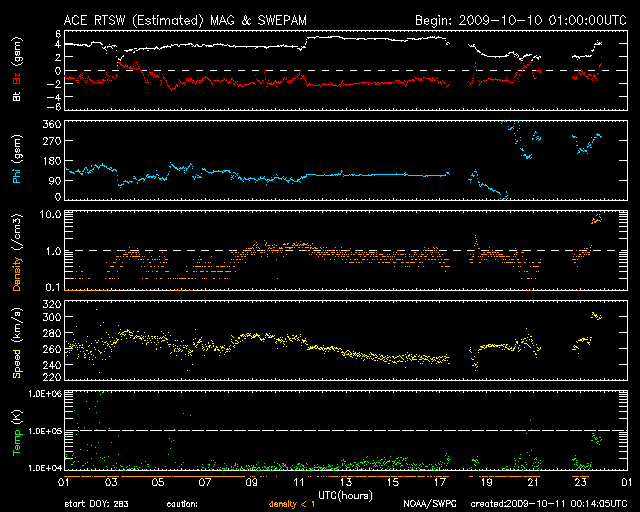Click the '270' tick label on Phi axis
This screenshot has width=640, height=512.
tap(52, 141)
